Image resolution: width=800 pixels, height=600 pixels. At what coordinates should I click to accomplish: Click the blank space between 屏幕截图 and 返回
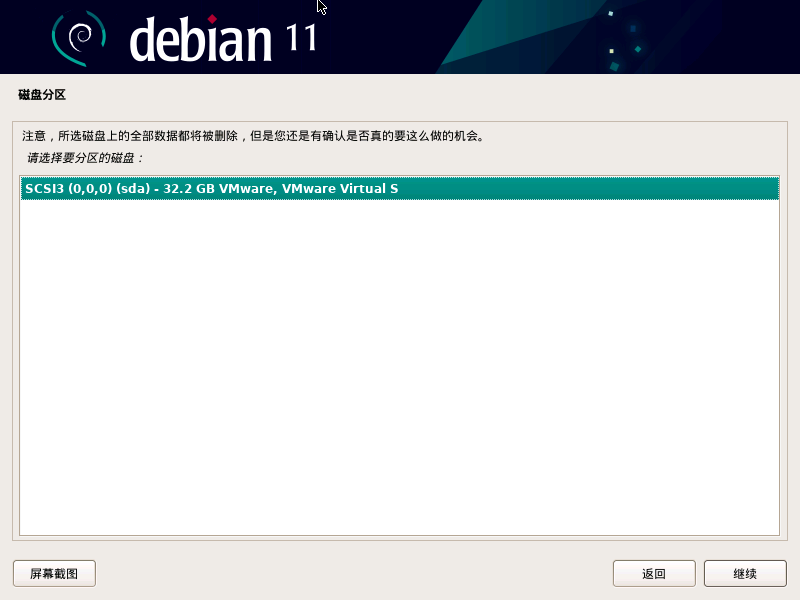pos(350,574)
